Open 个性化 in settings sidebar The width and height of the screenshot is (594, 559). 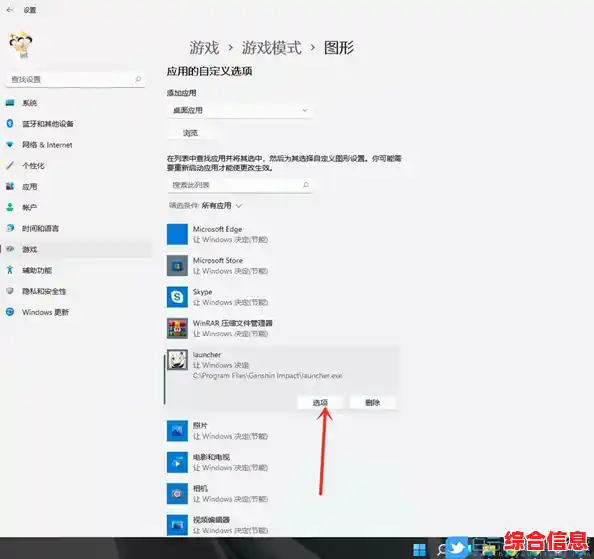(x=33, y=166)
